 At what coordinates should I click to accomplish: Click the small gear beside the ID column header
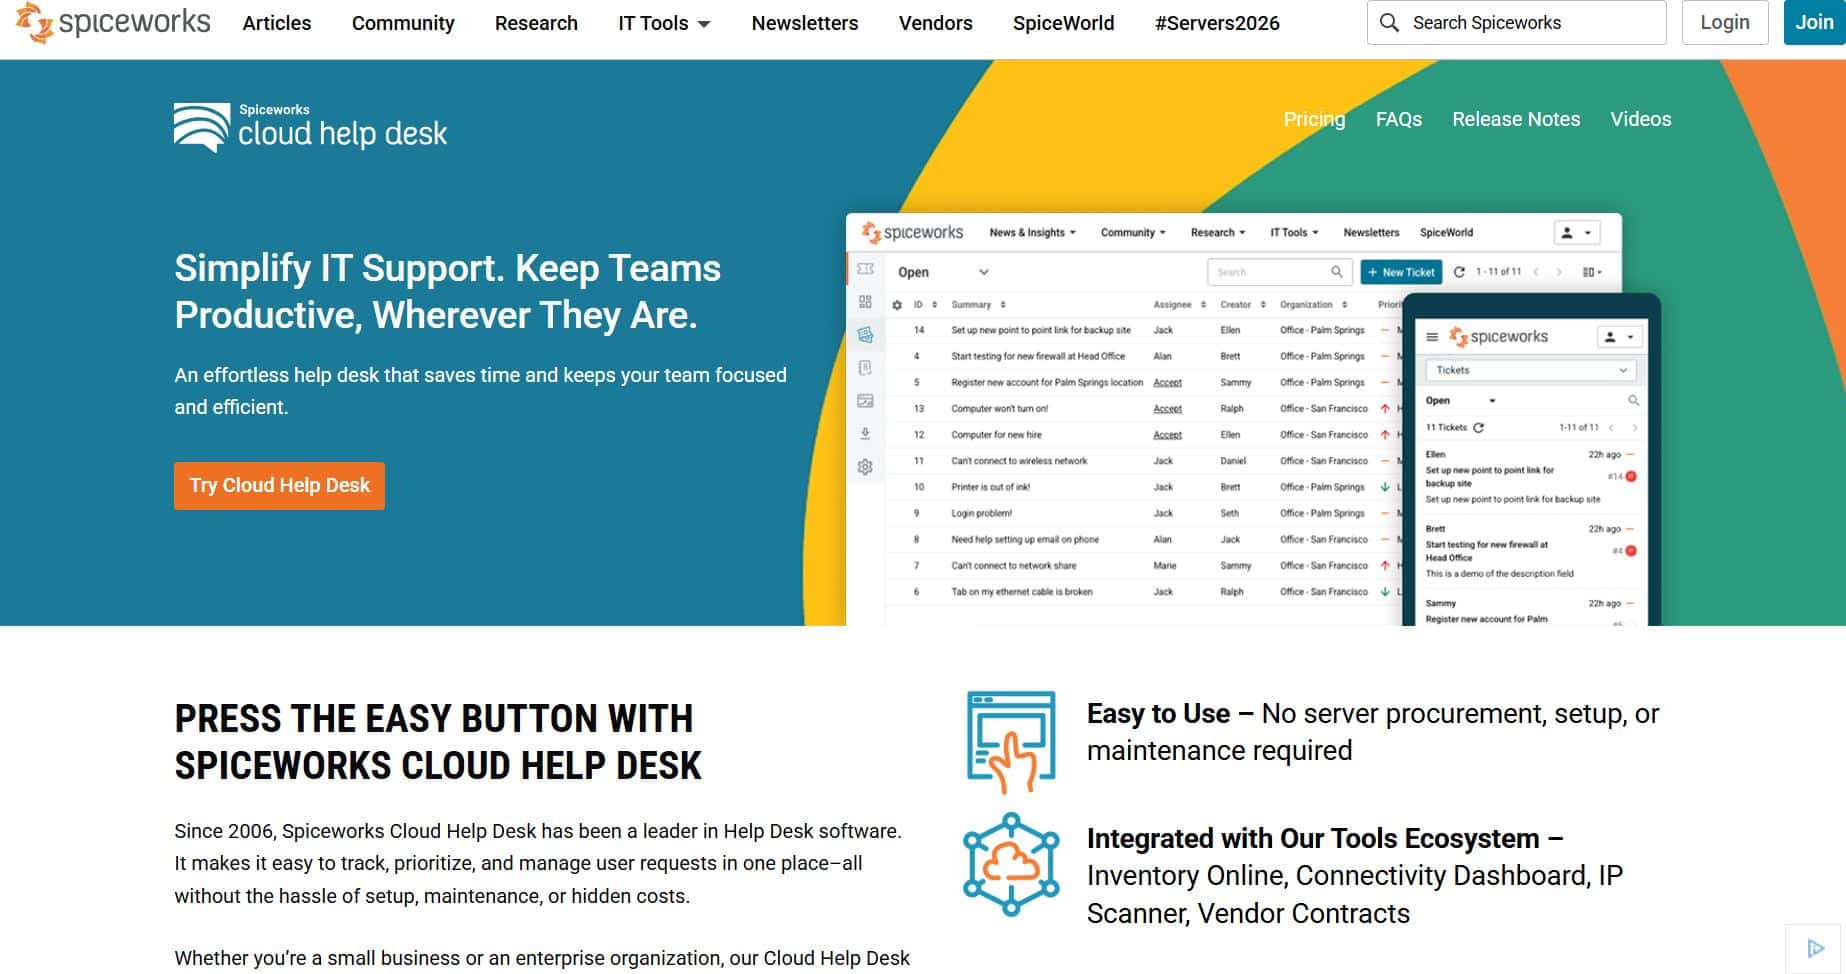click(x=897, y=305)
